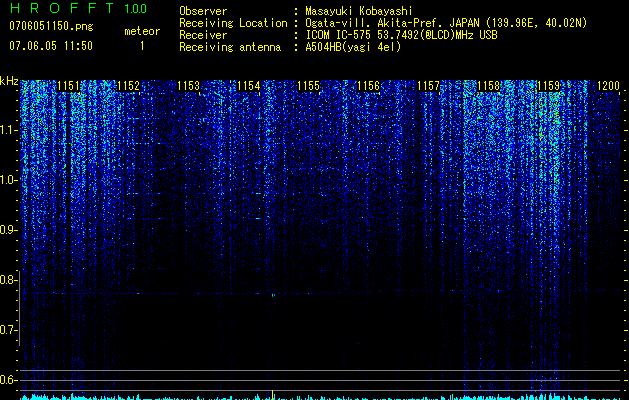Screen dimensions: 629x400
Task: Click the 1151 time marker
Action: click(69, 85)
